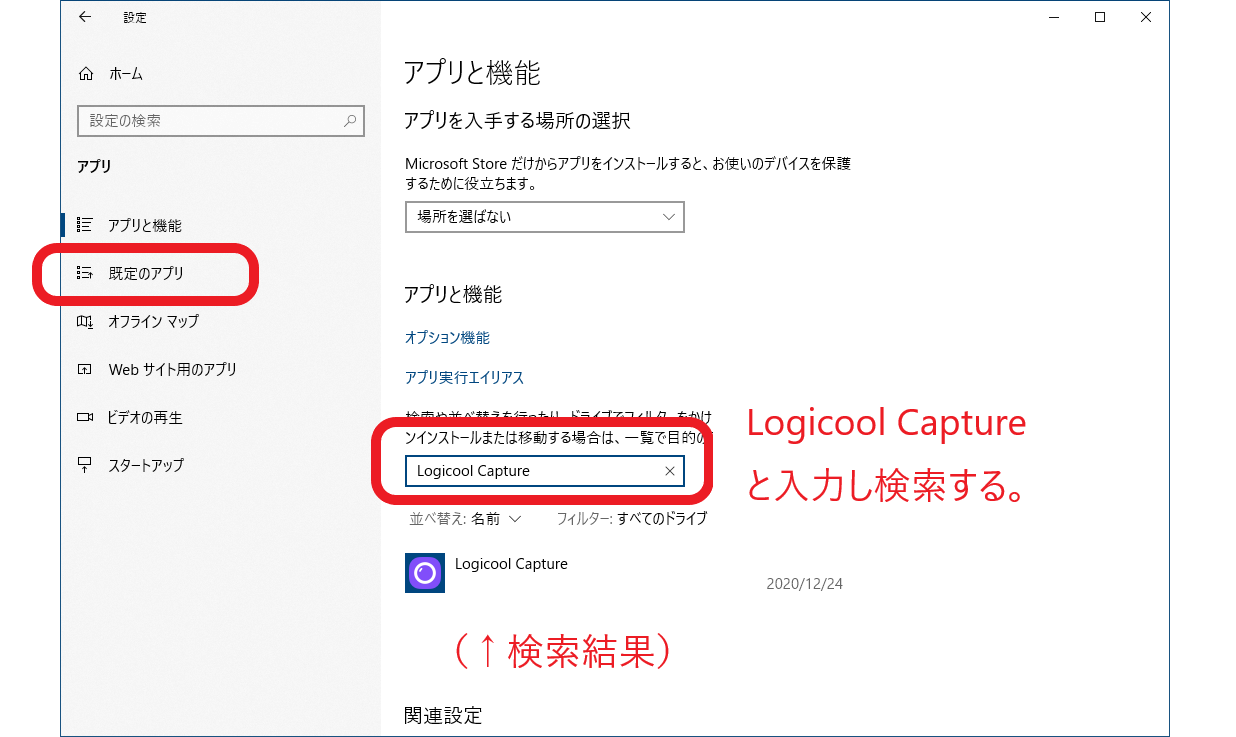The height and width of the screenshot is (737, 1236).
Task: Click the search magnifier in settings search box
Action: pos(350,121)
